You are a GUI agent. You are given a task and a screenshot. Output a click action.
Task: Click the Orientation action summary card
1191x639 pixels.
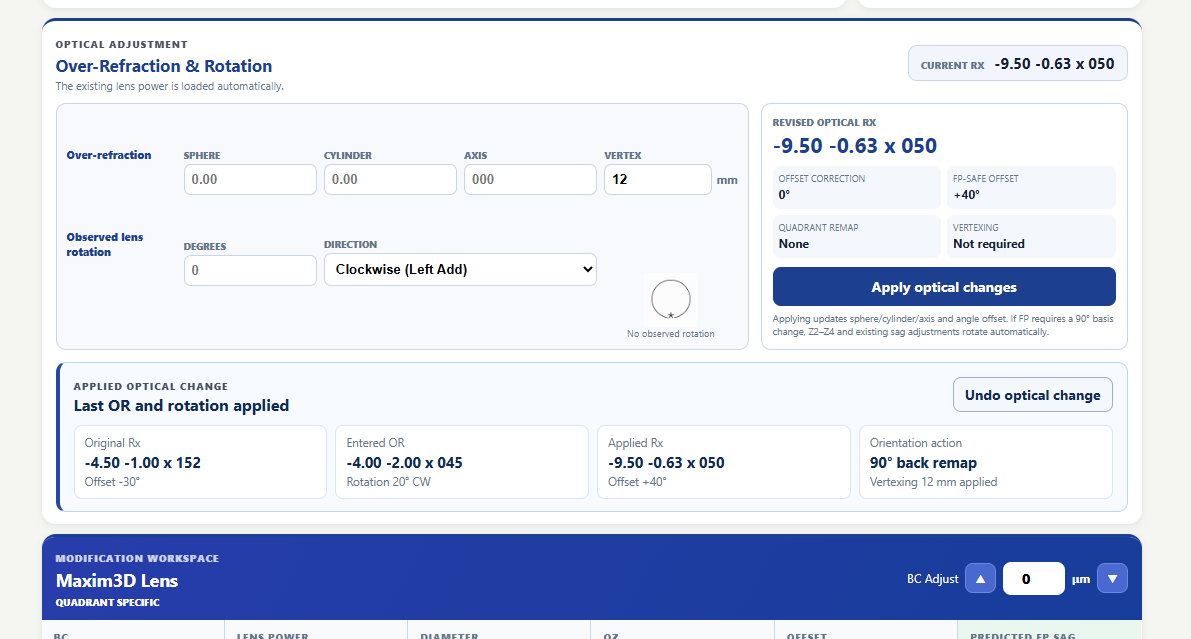pos(986,462)
